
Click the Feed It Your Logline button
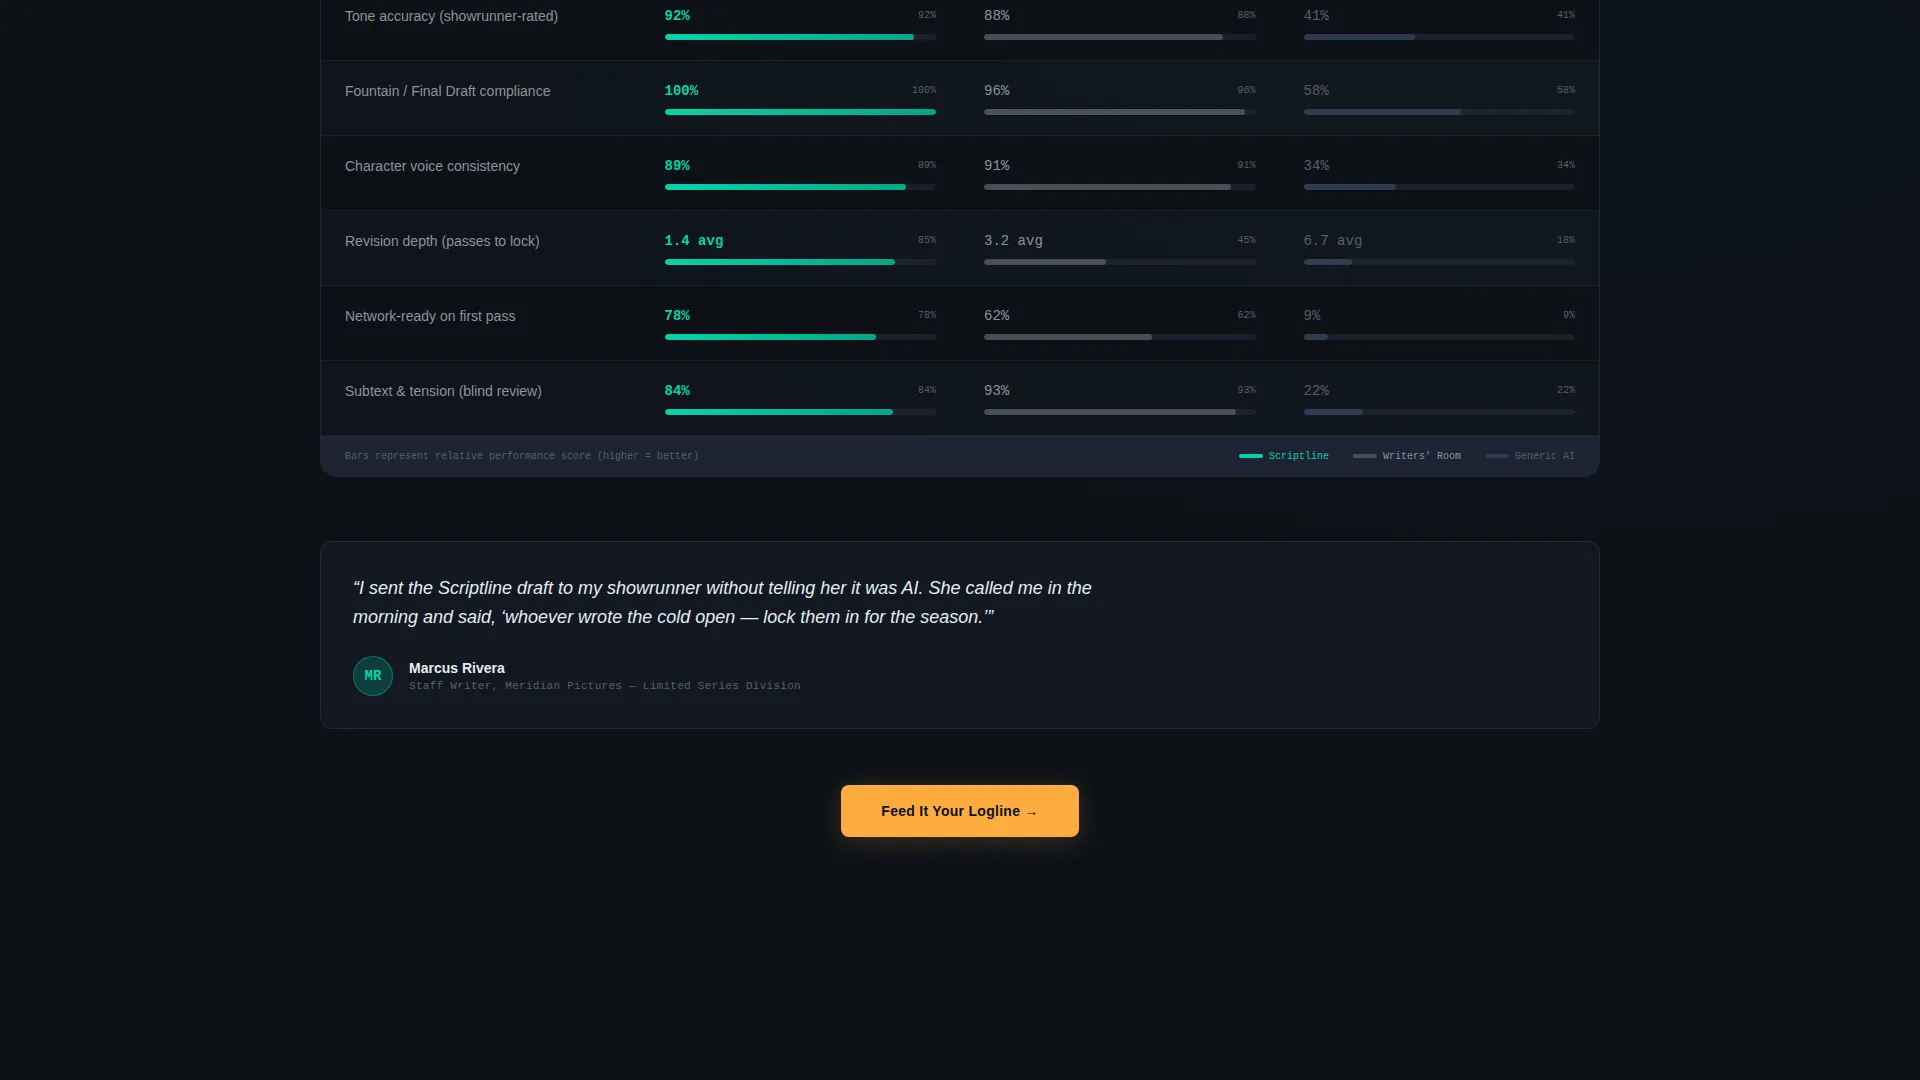(x=959, y=811)
